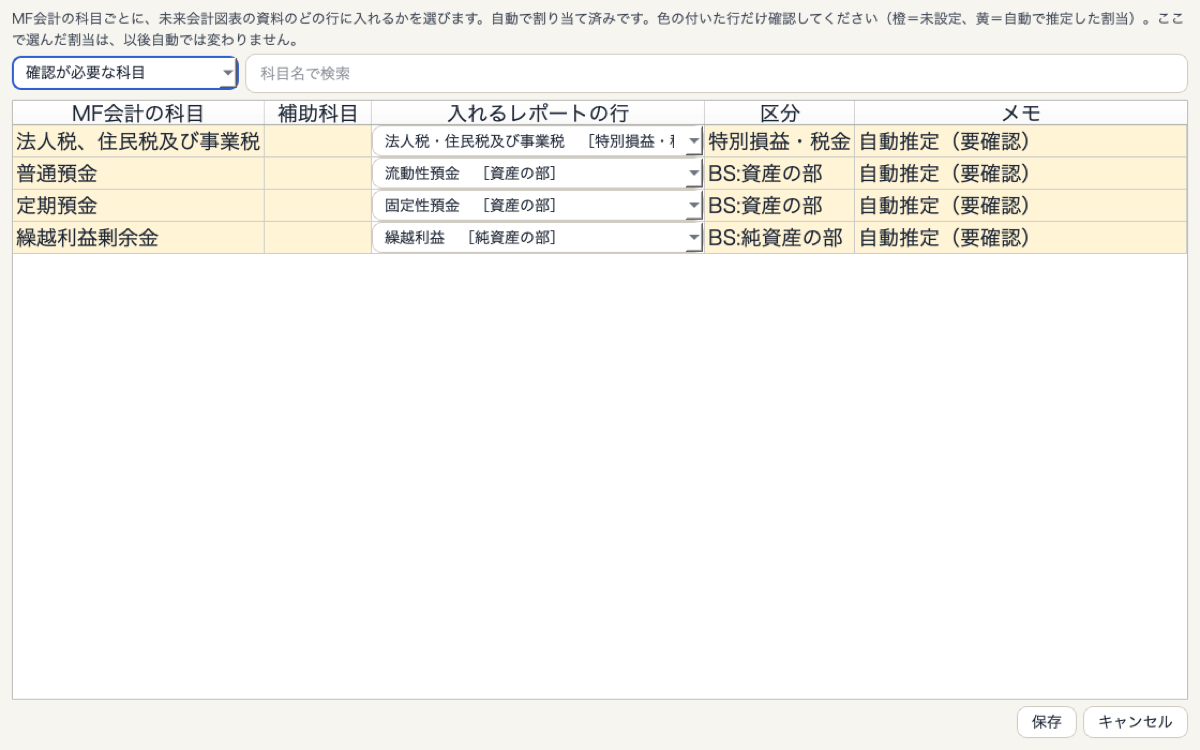
Task: Click 区分 cell in the 定期預金 row
Action: [780, 205]
